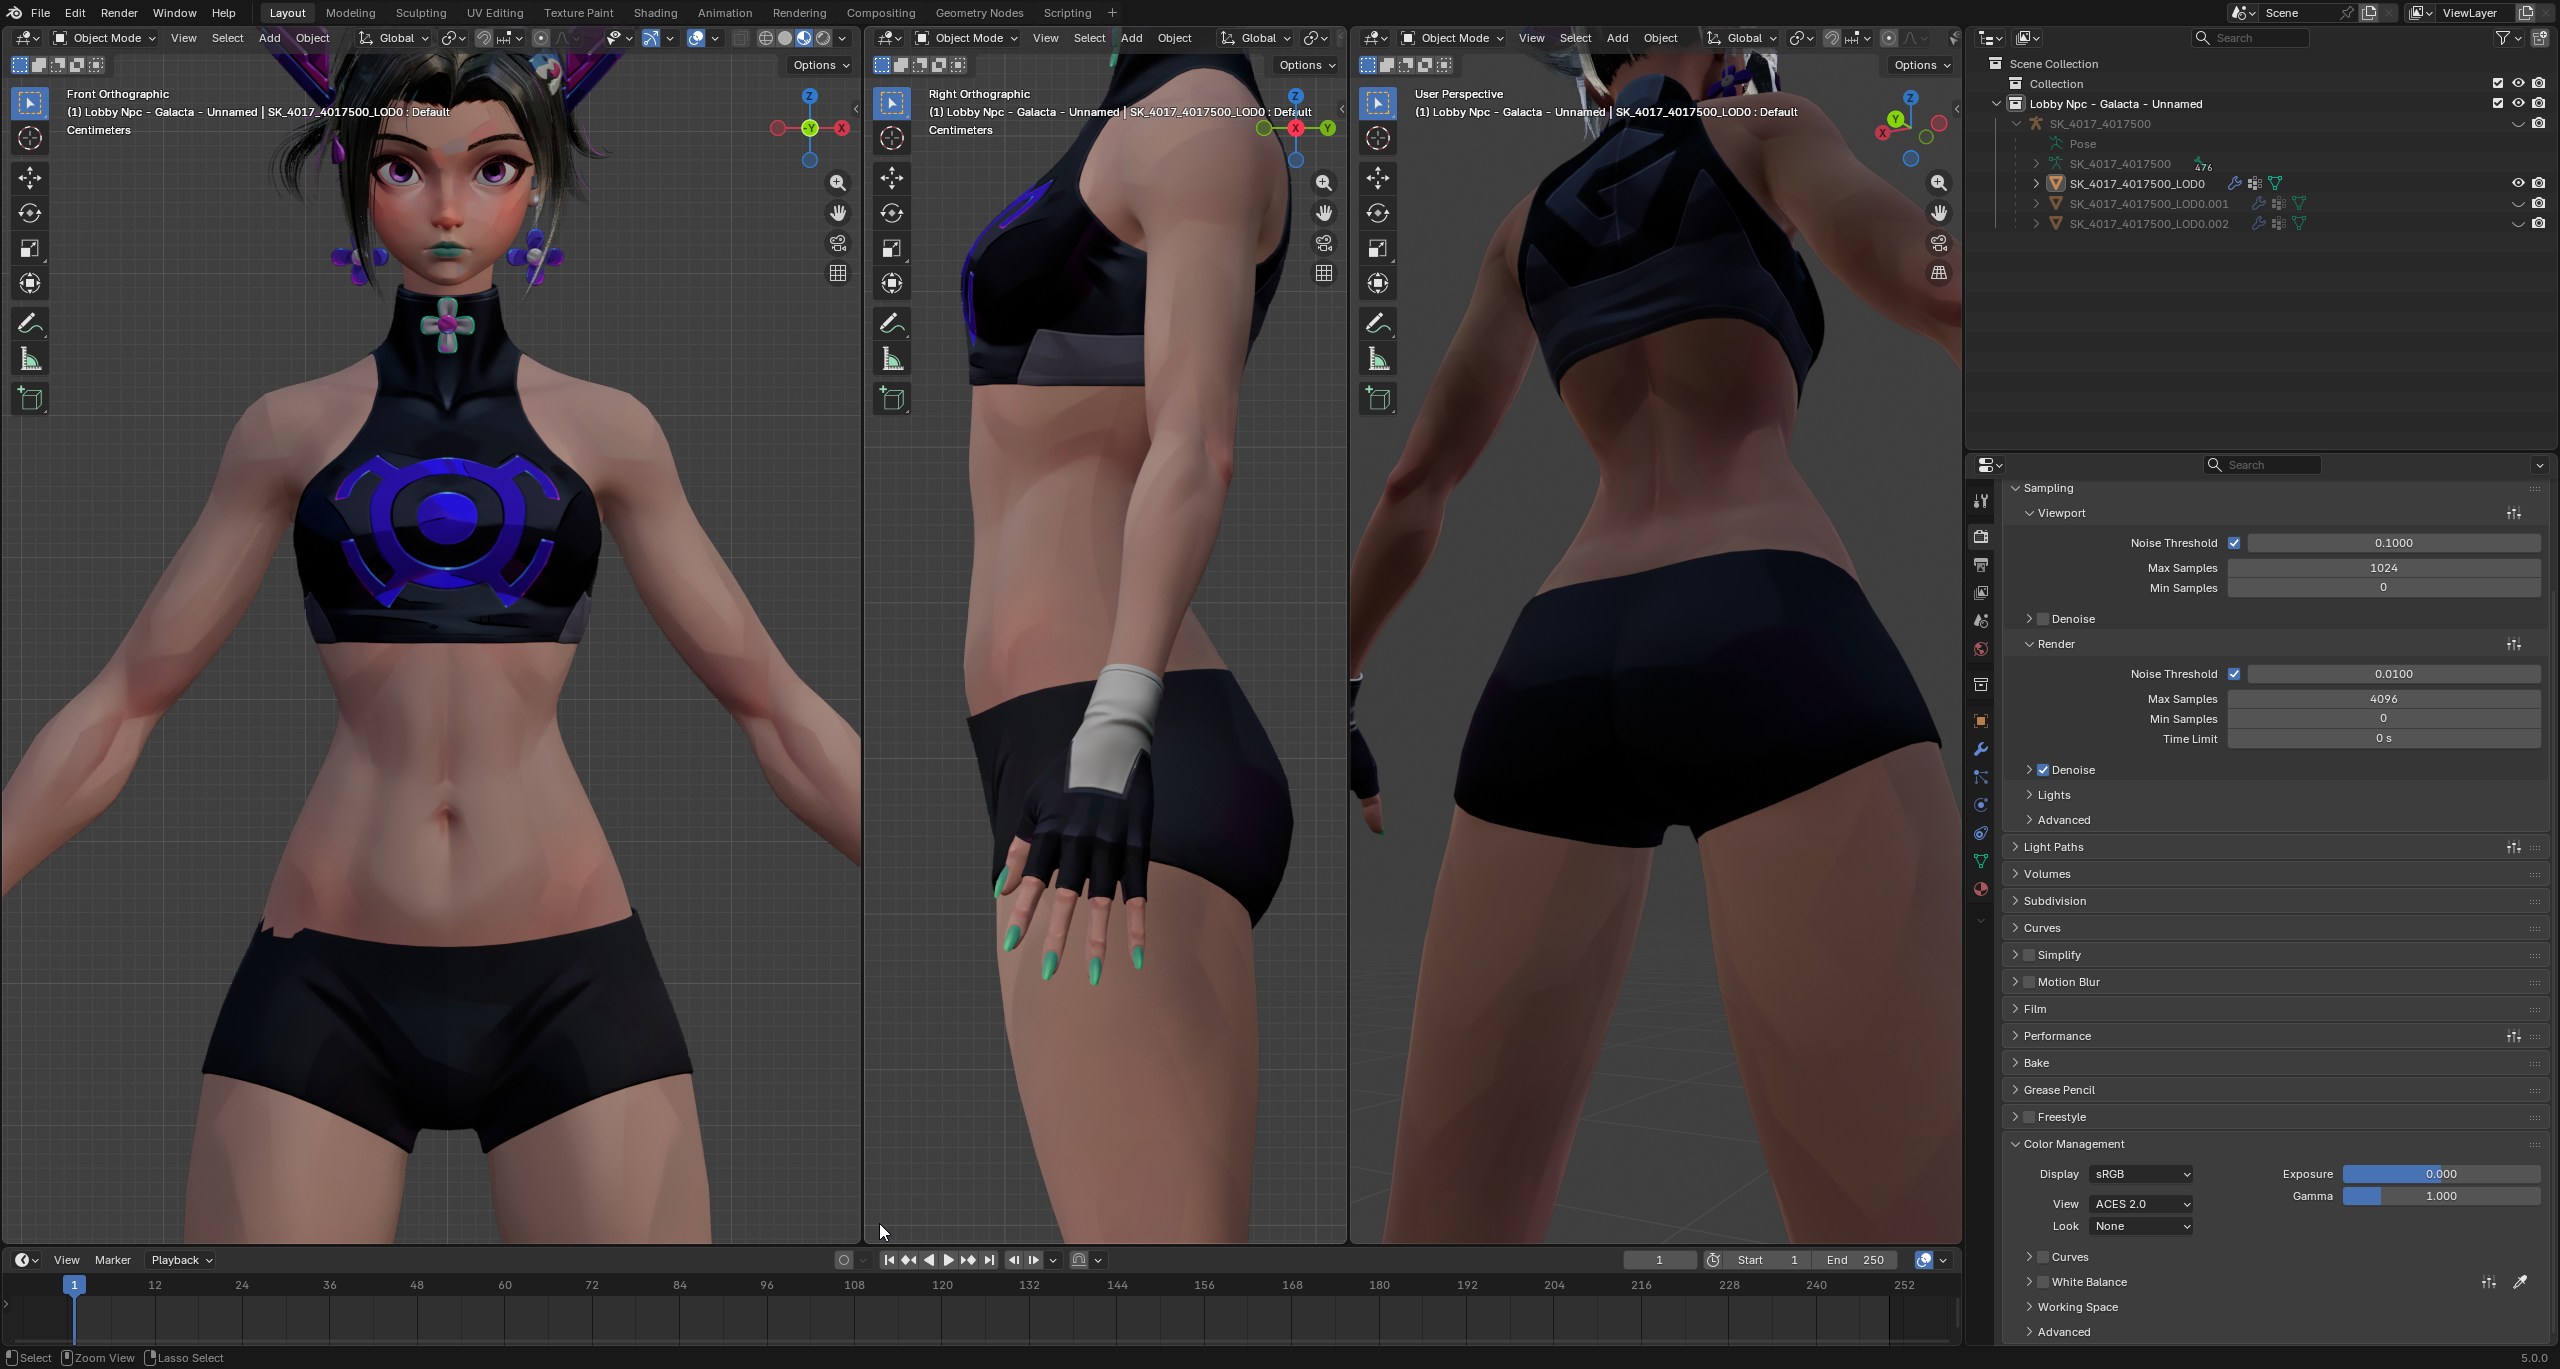This screenshot has width=2560, height=1369.
Task: Click the Add Cube tool in front viewport
Action: (x=30, y=399)
